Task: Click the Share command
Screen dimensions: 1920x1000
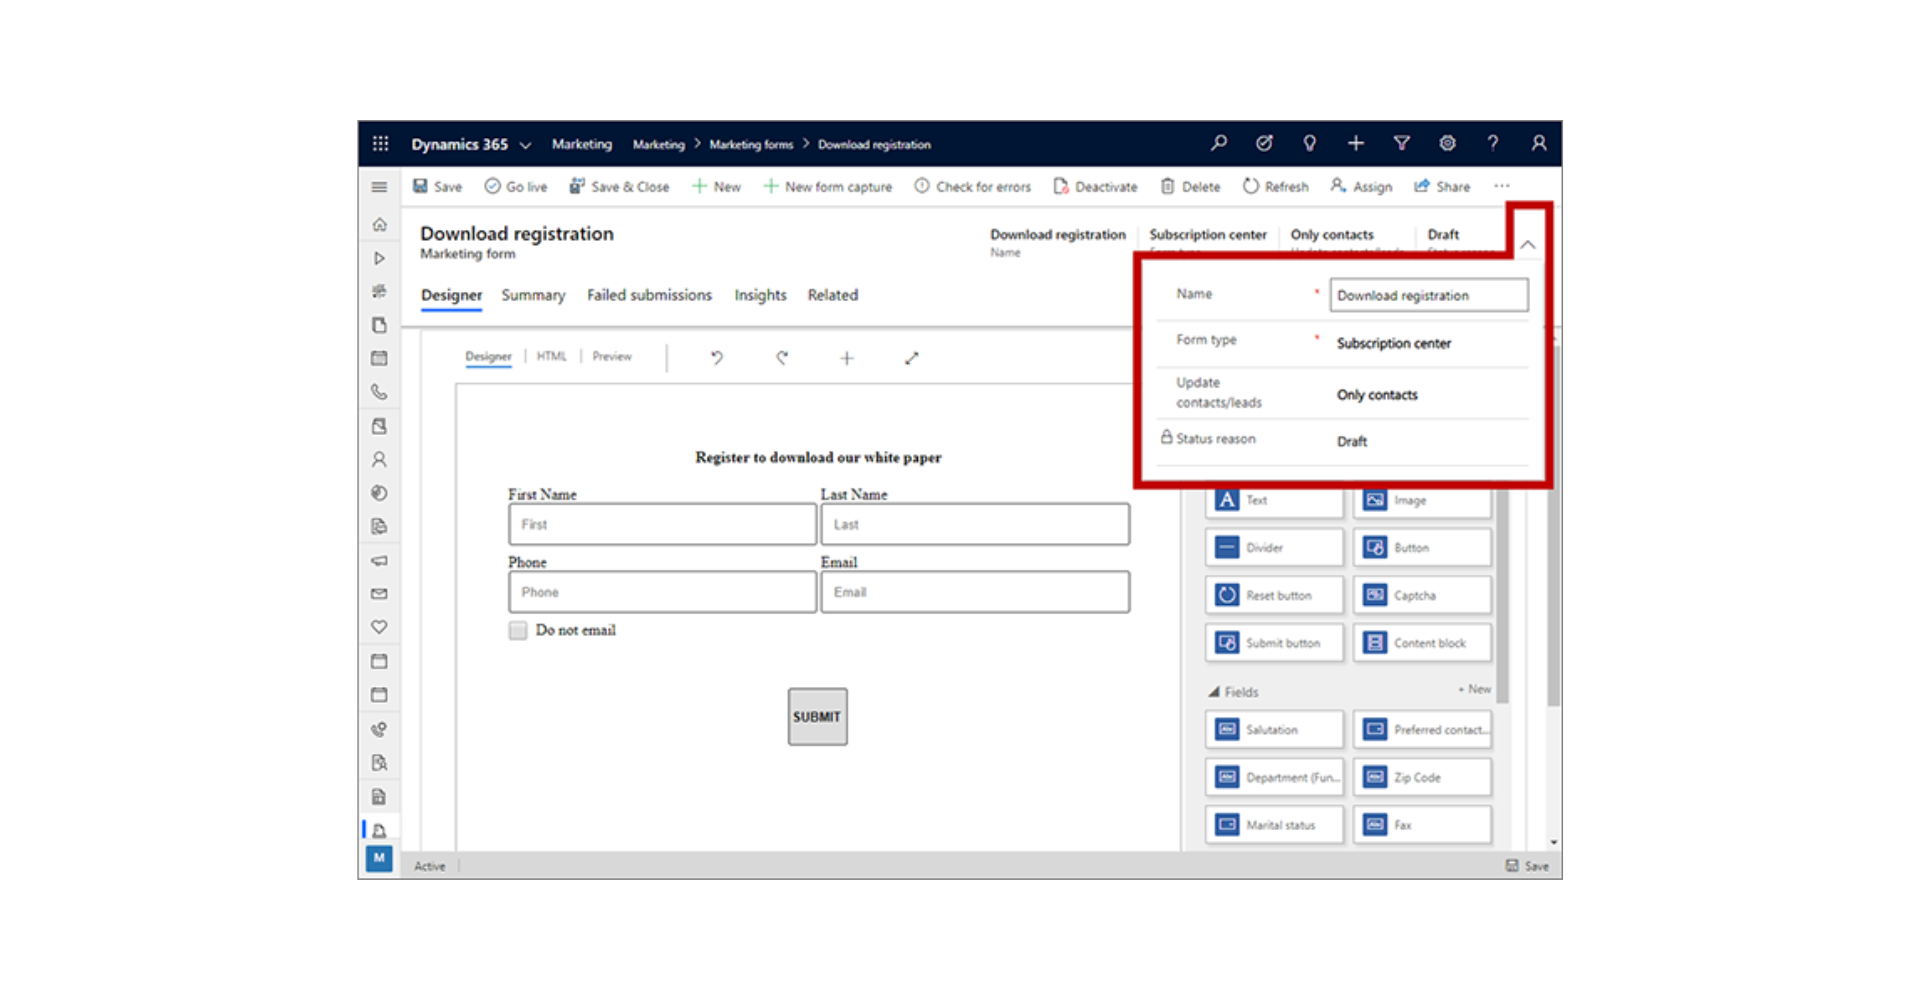Action: pyautogui.click(x=1442, y=187)
